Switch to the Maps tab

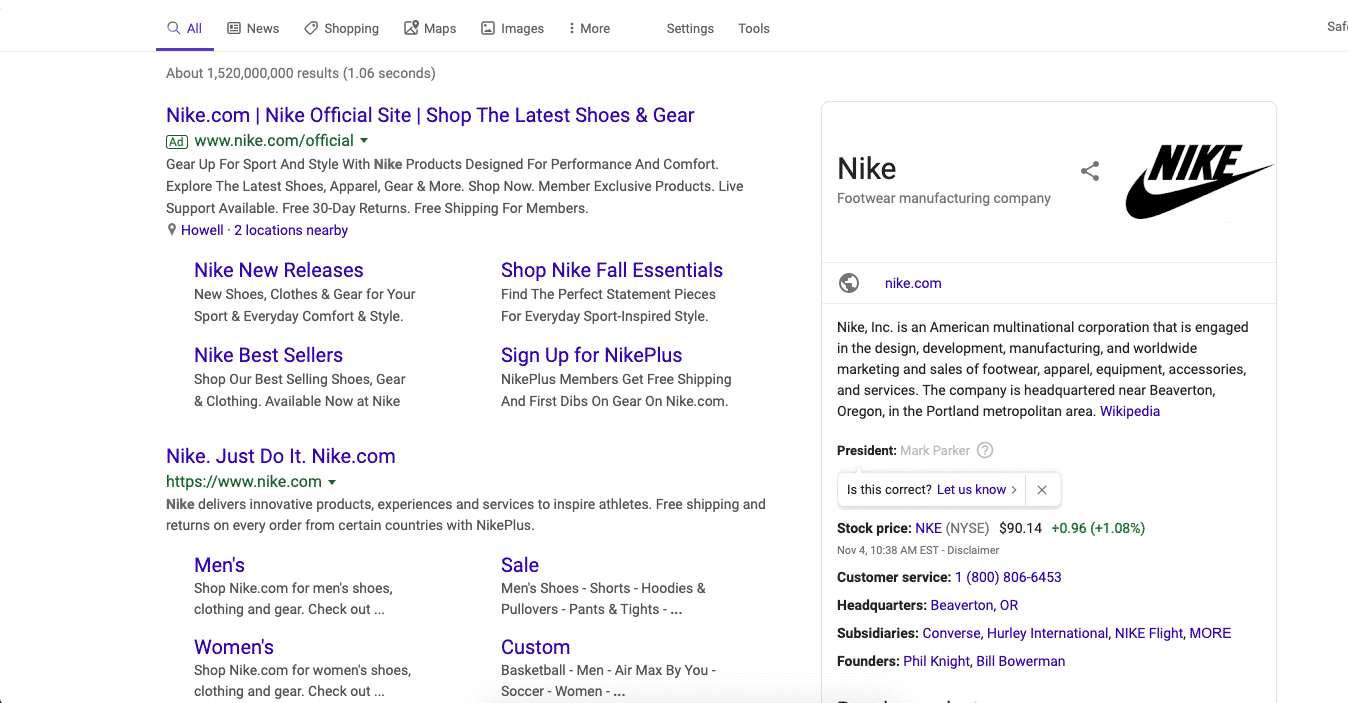(430, 28)
